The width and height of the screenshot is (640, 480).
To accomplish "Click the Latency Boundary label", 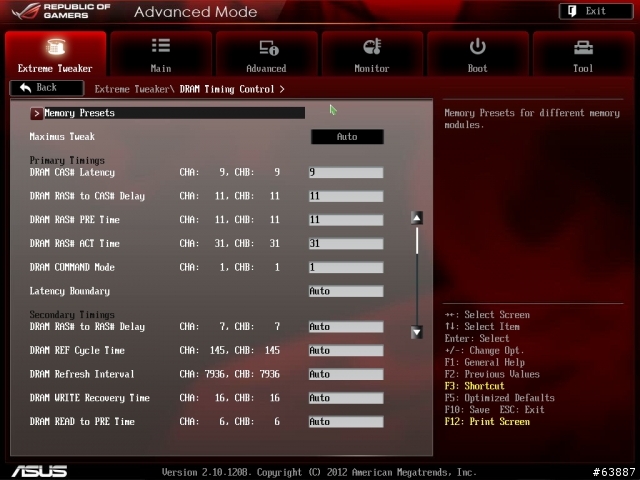I will pos(70,291).
